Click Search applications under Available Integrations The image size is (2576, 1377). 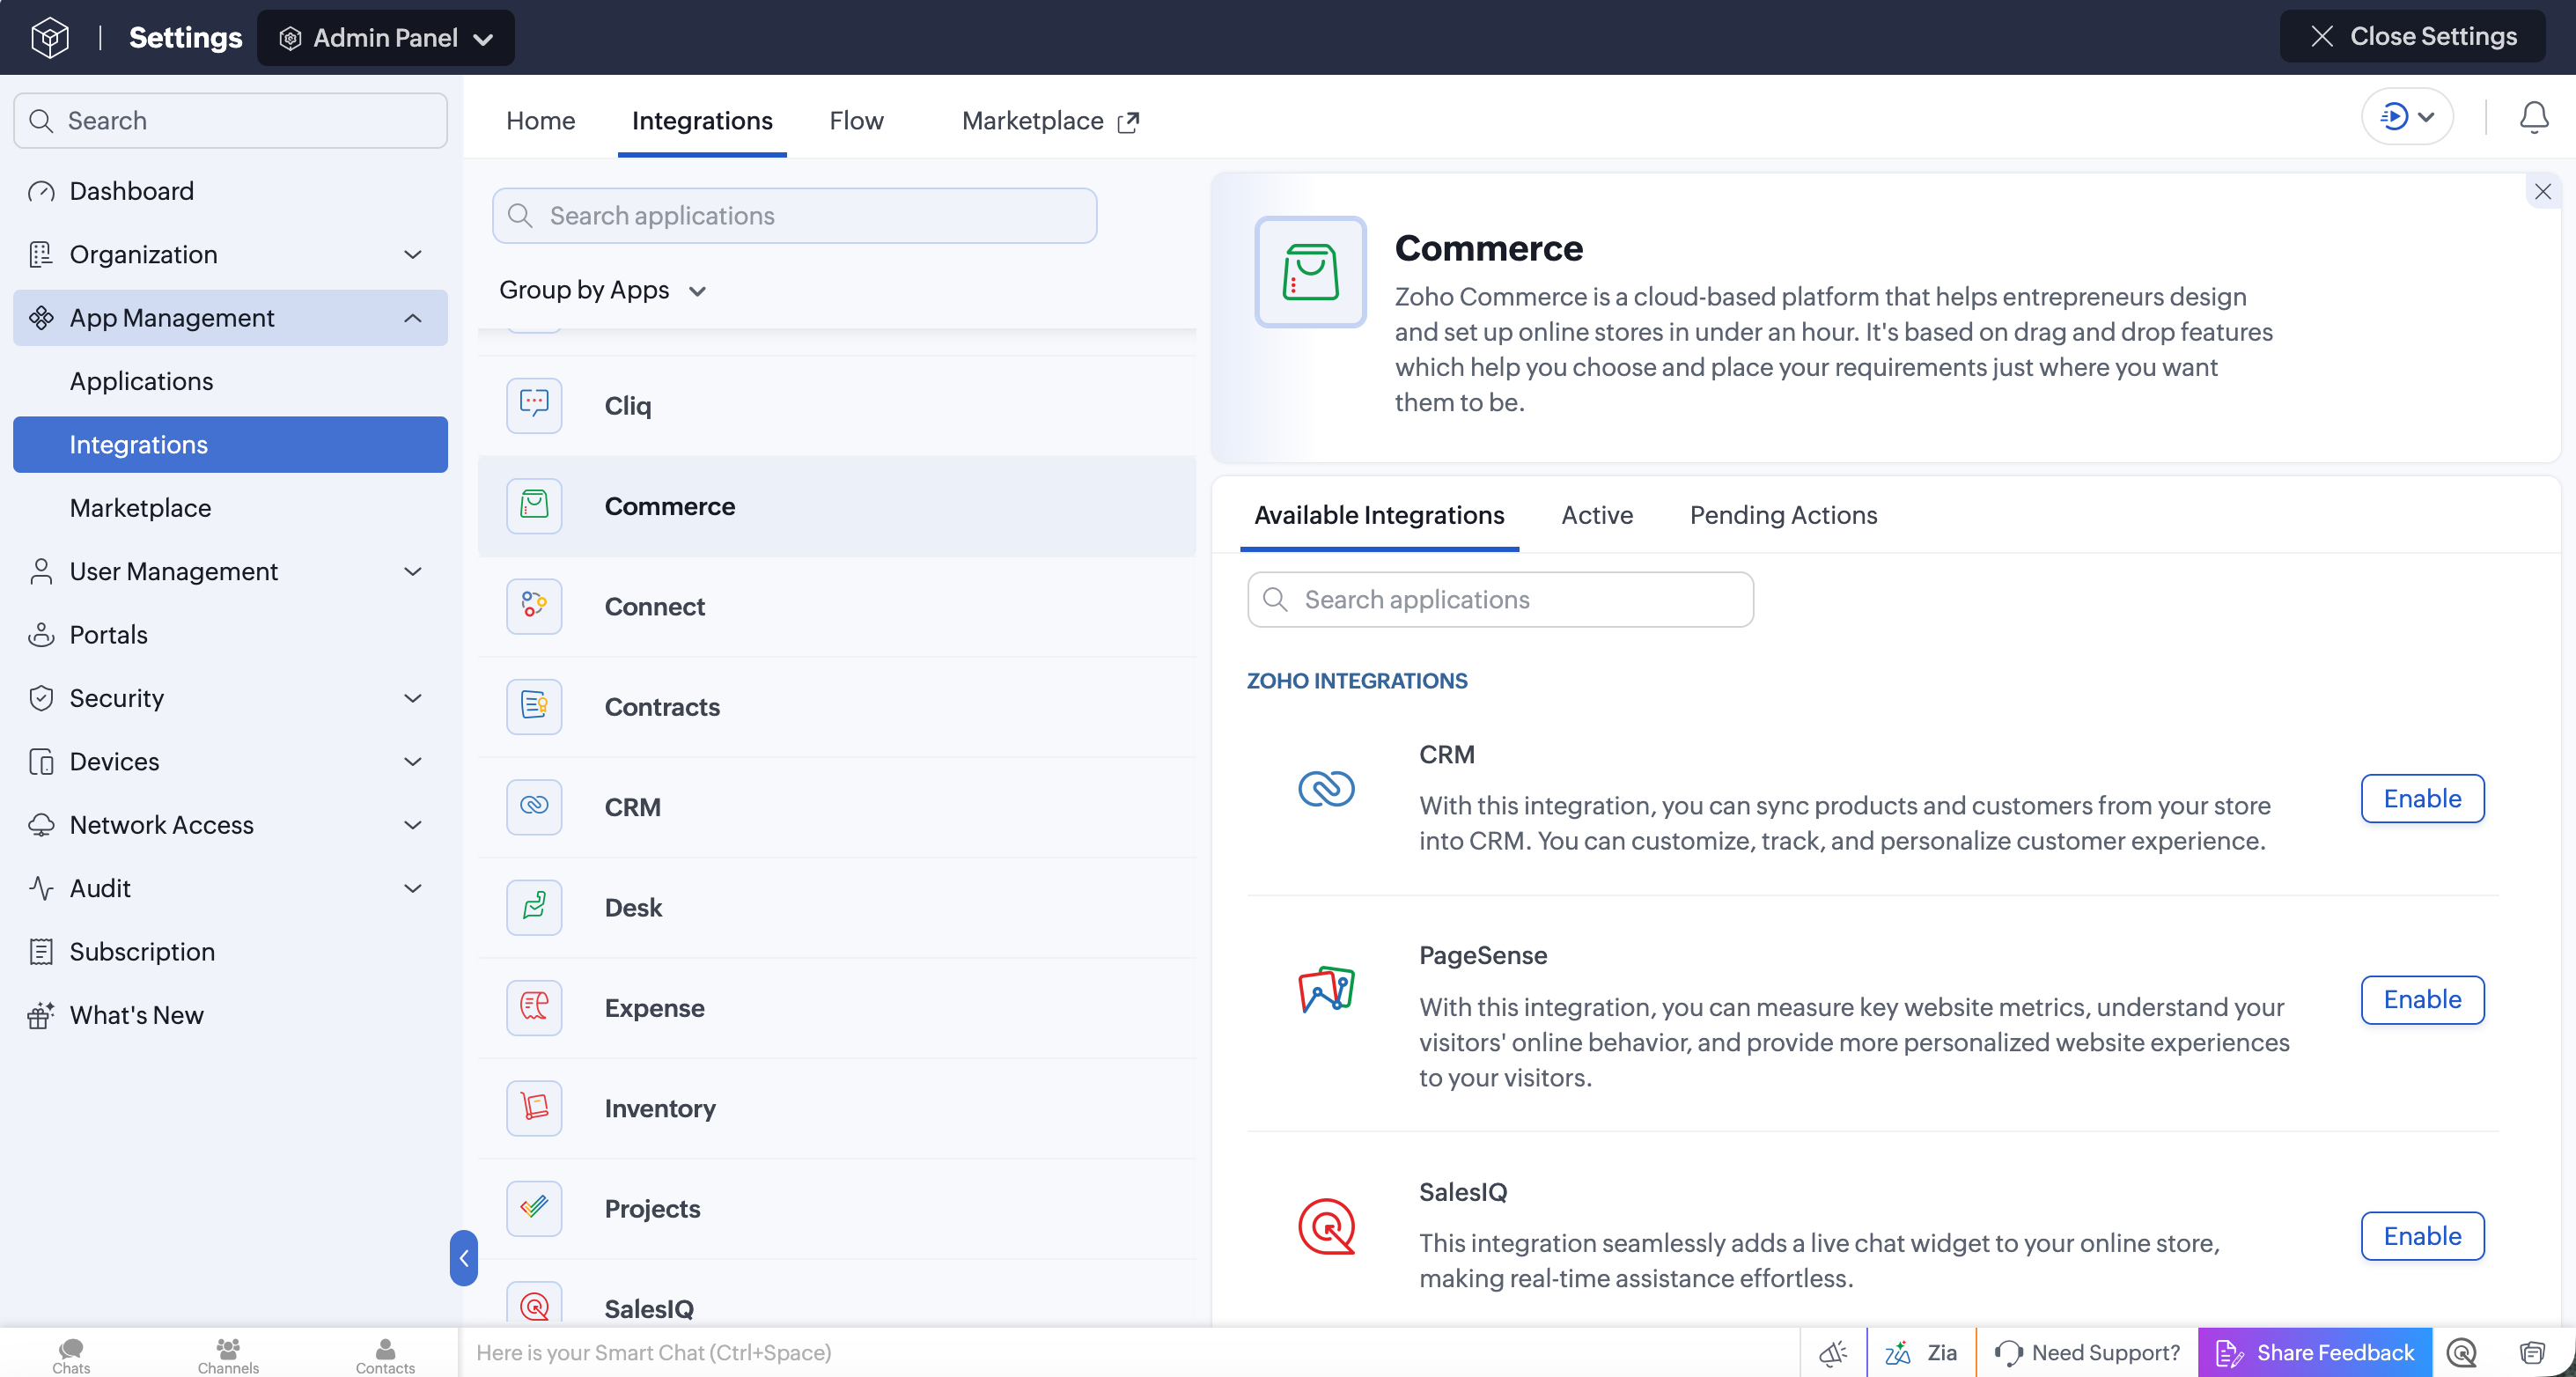tap(1500, 600)
